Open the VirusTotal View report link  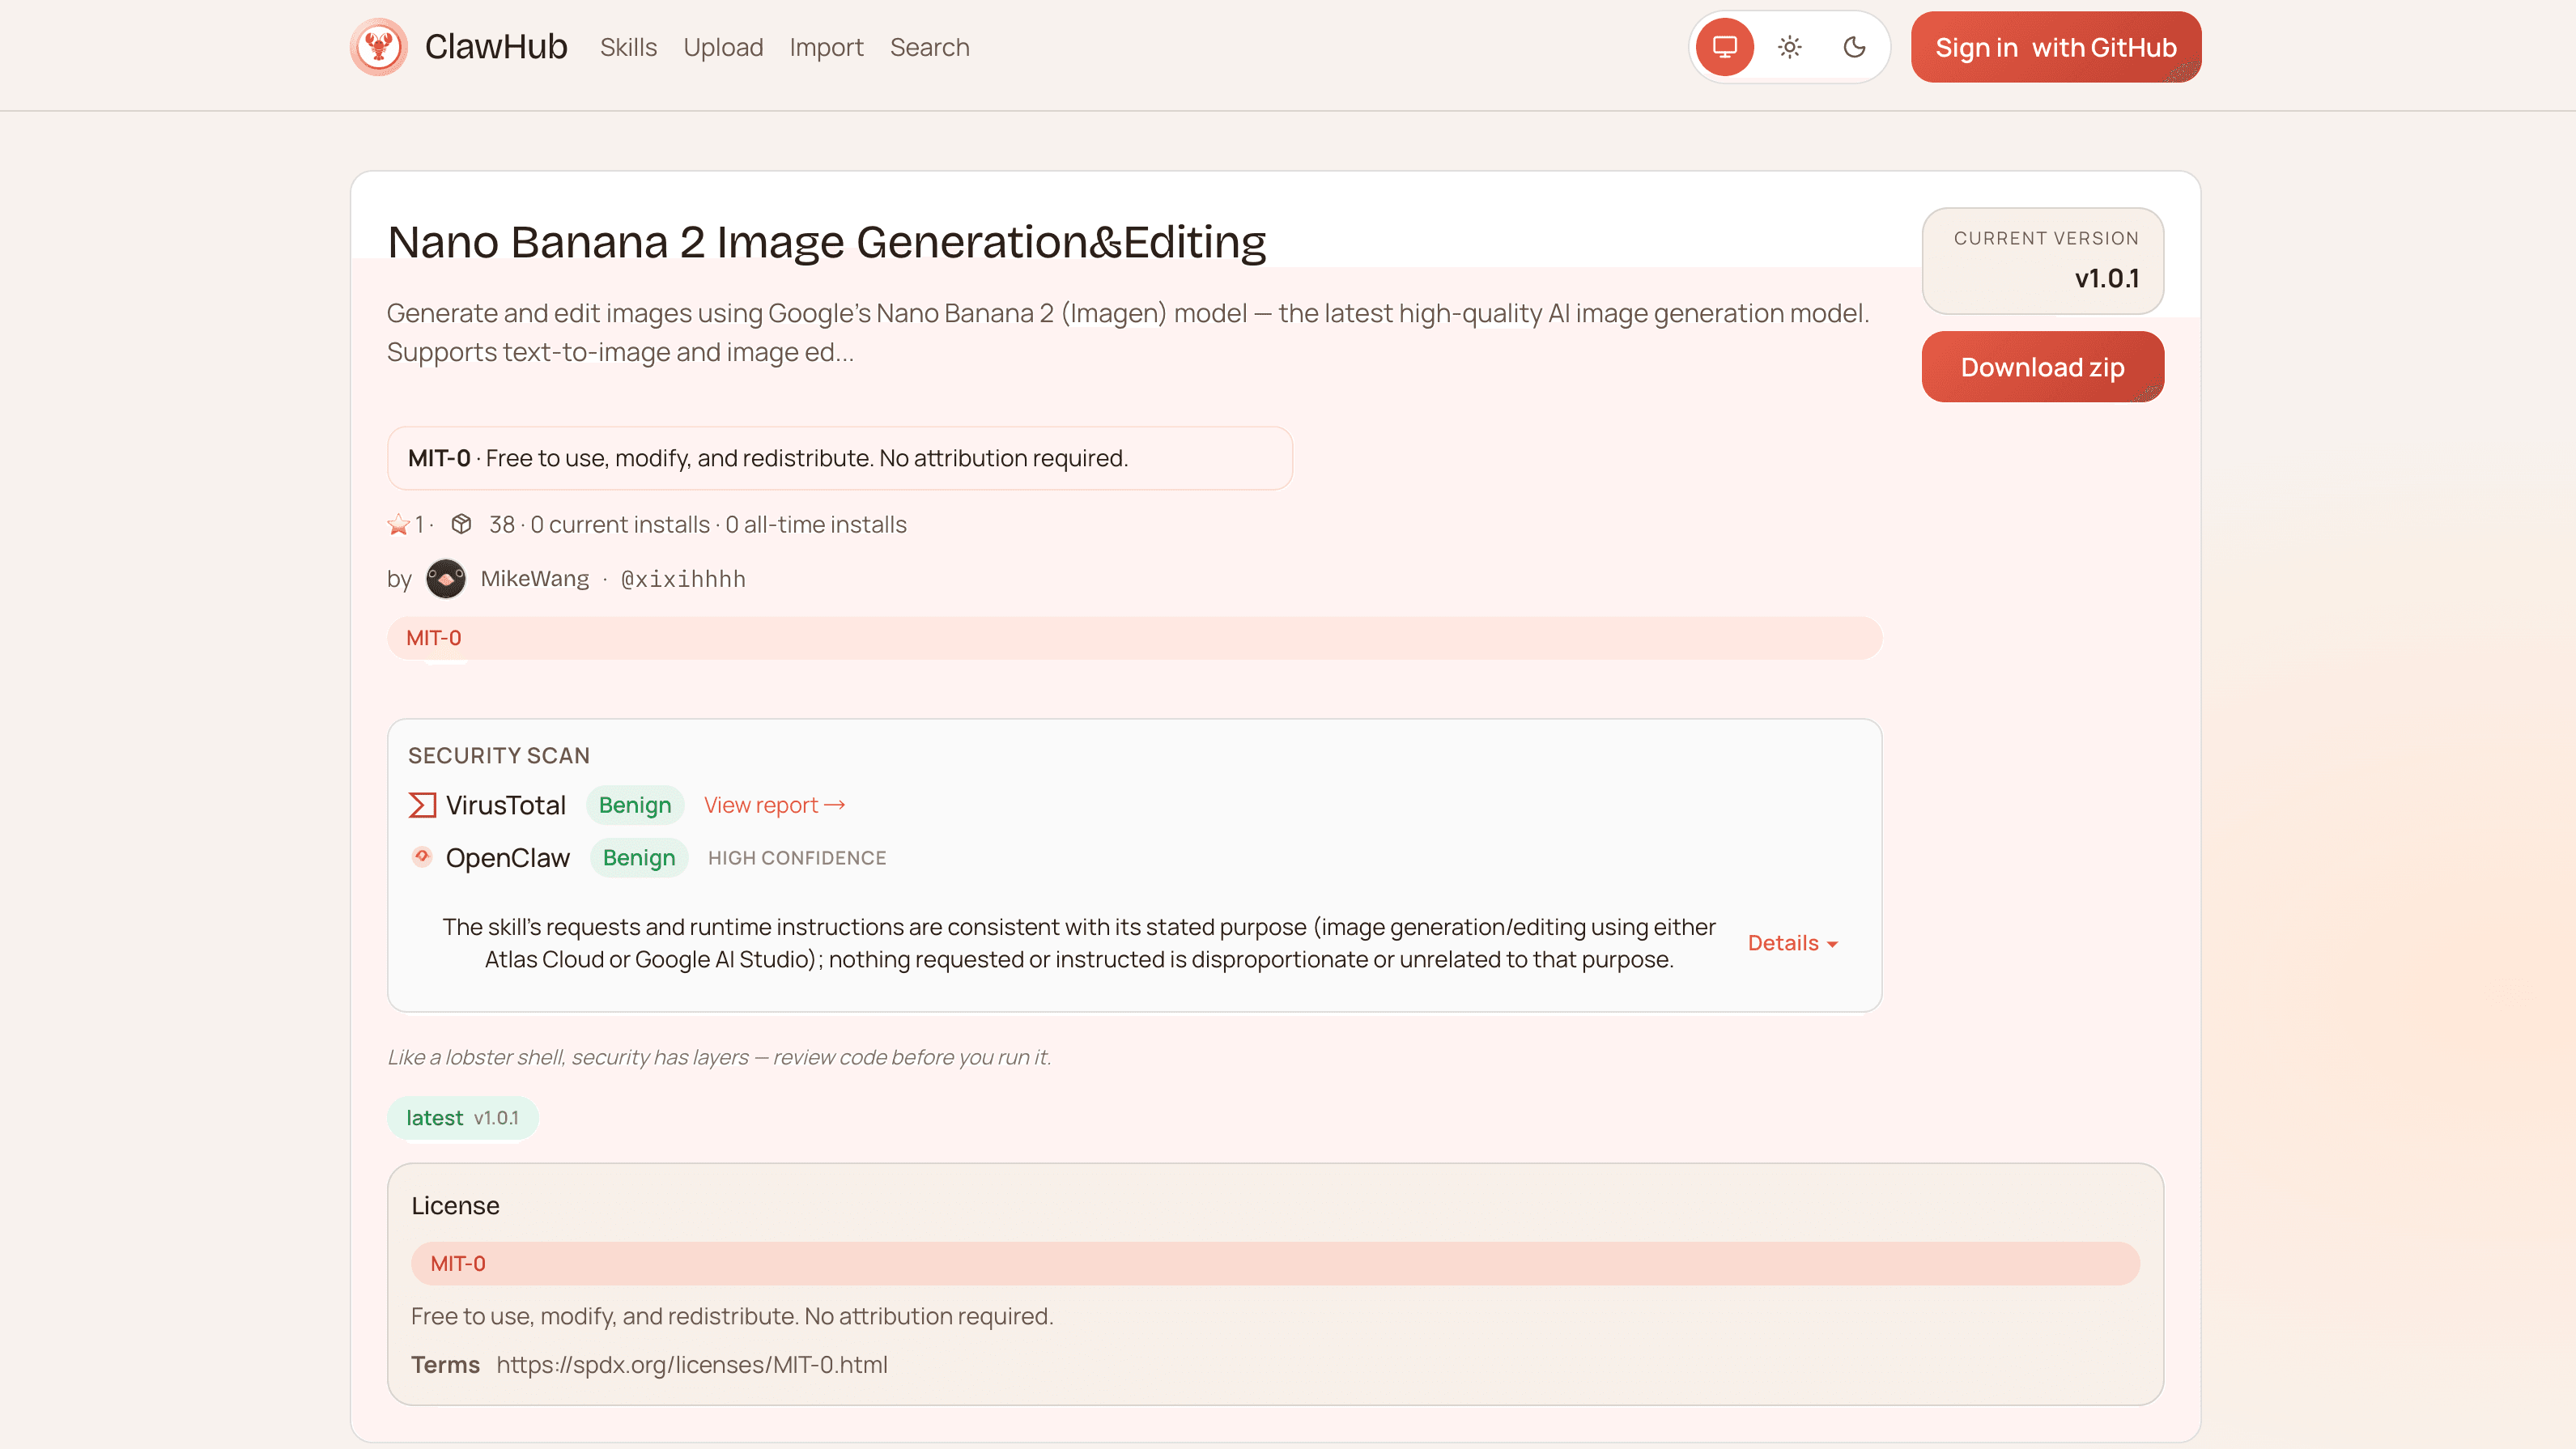774,805
